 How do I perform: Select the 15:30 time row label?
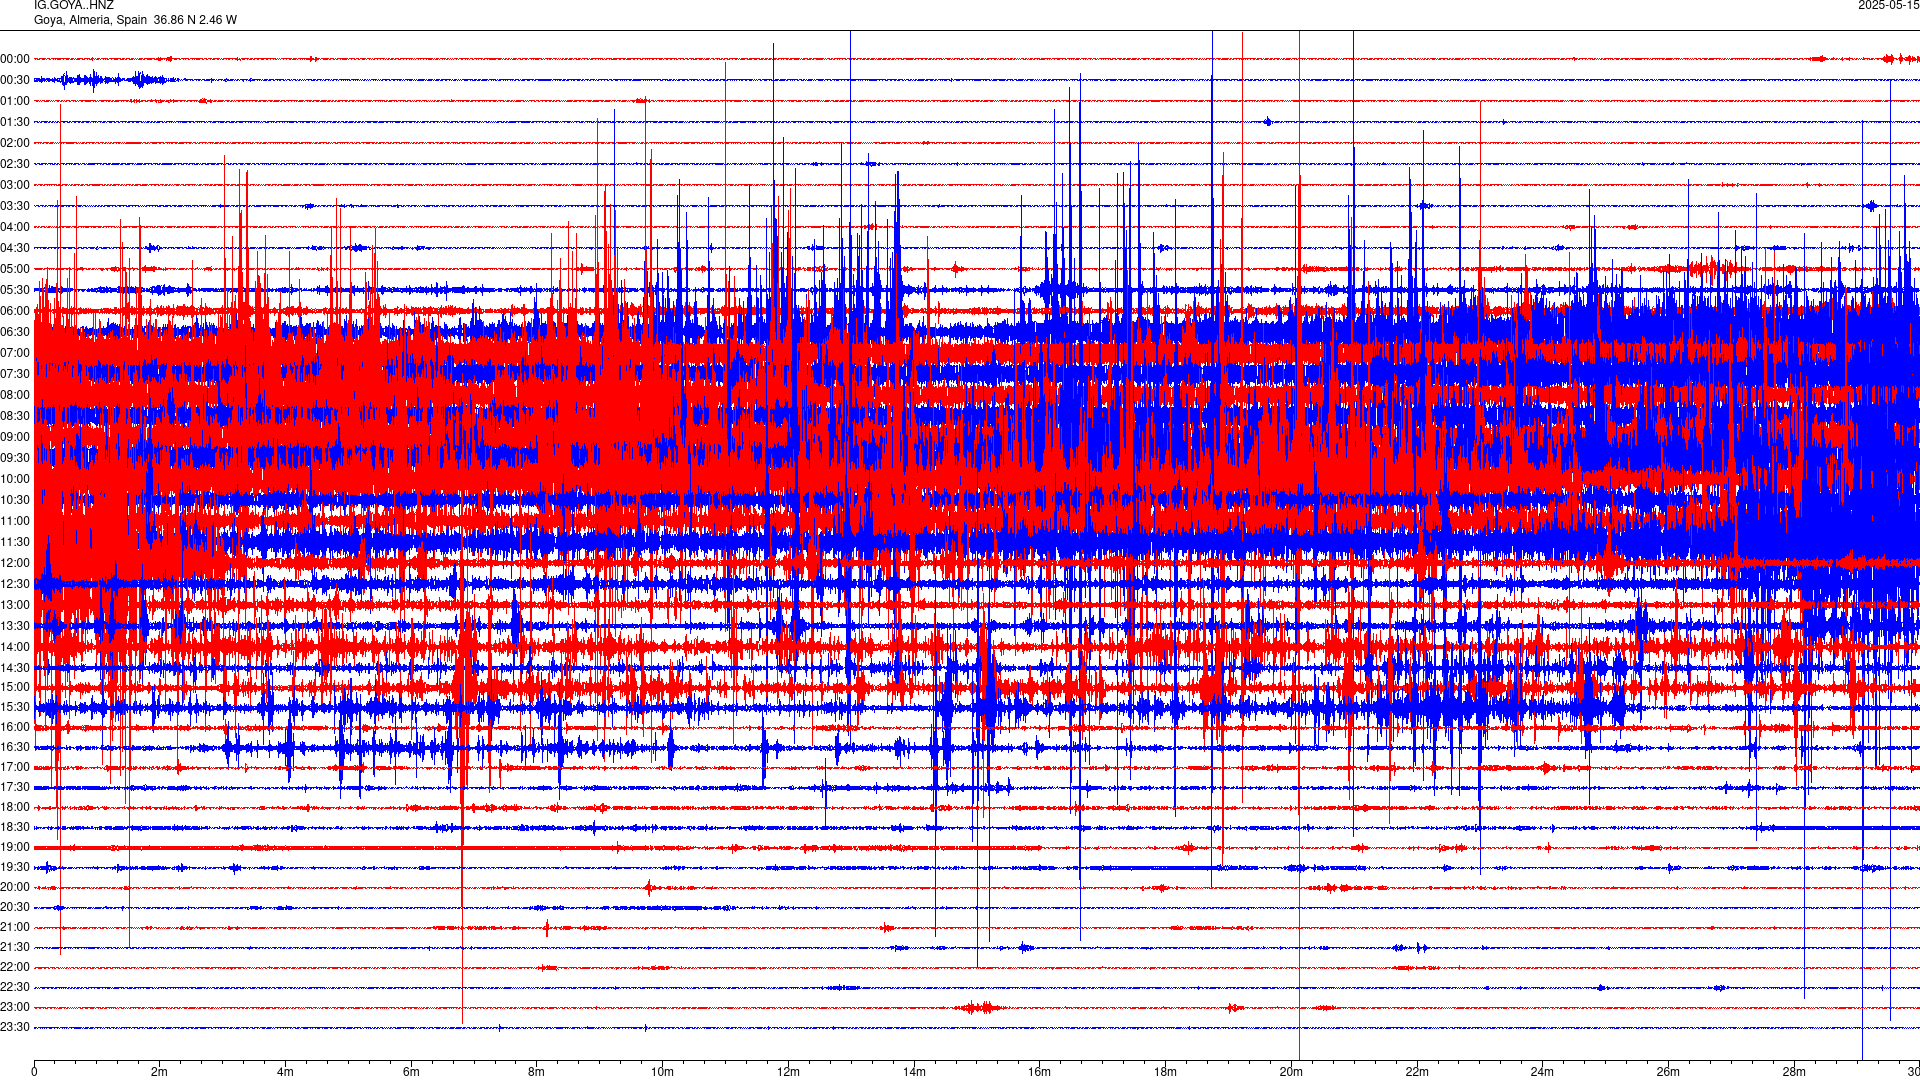click(x=15, y=707)
